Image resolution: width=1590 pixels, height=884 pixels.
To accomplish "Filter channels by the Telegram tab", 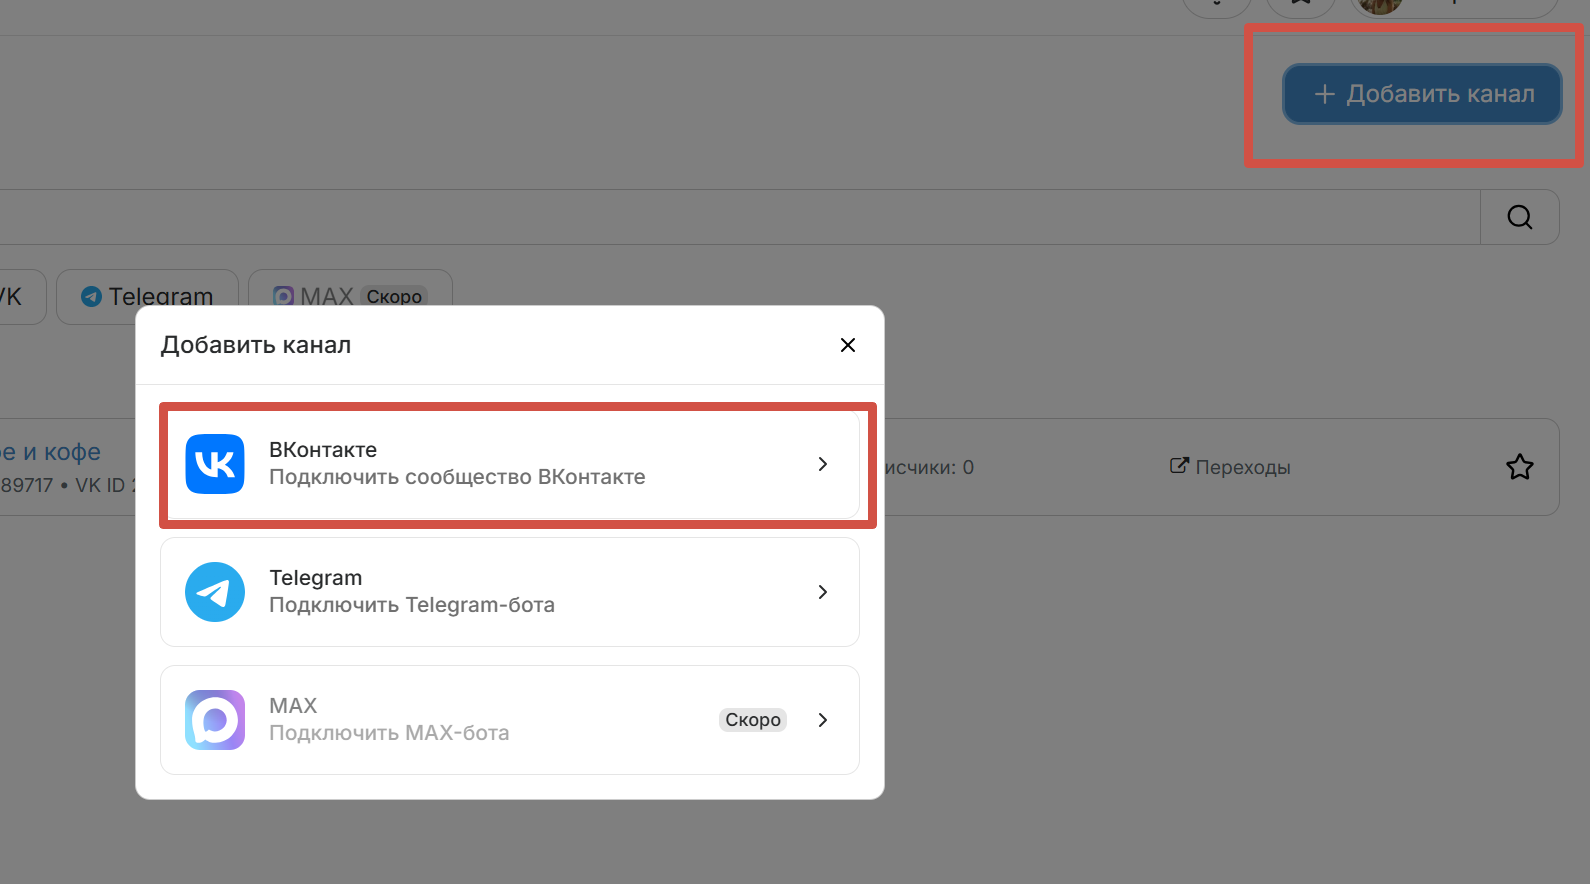I will [147, 296].
